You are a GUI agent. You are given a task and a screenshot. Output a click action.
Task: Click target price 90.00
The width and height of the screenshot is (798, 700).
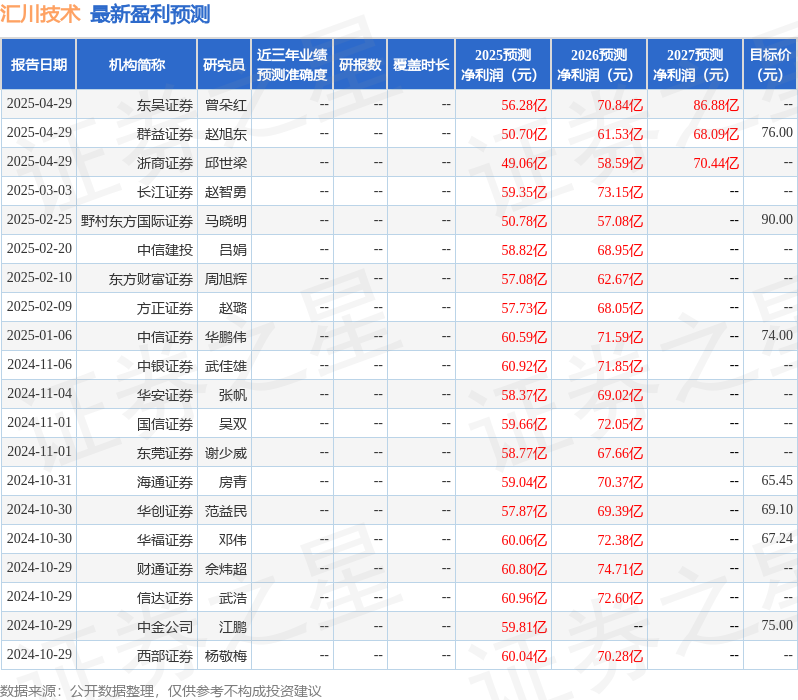point(777,219)
